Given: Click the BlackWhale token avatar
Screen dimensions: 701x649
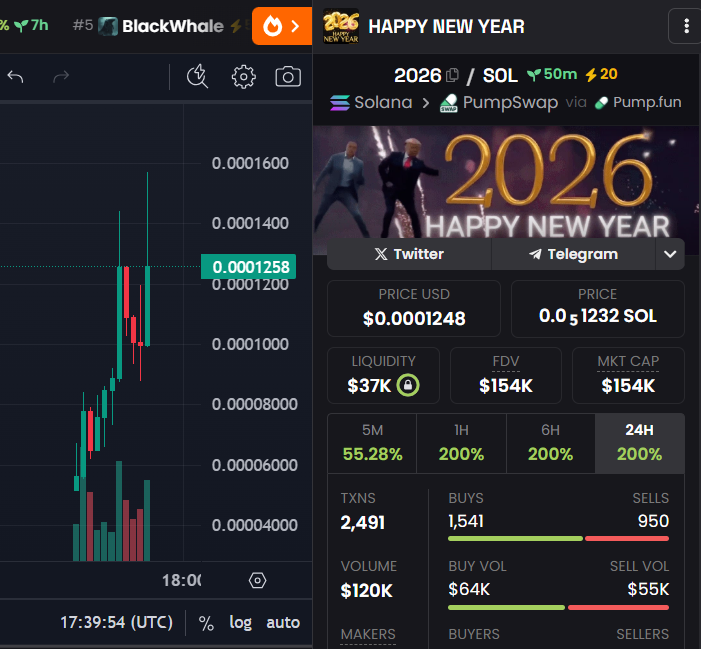Looking at the screenshot, I should [x=108, y=26].
